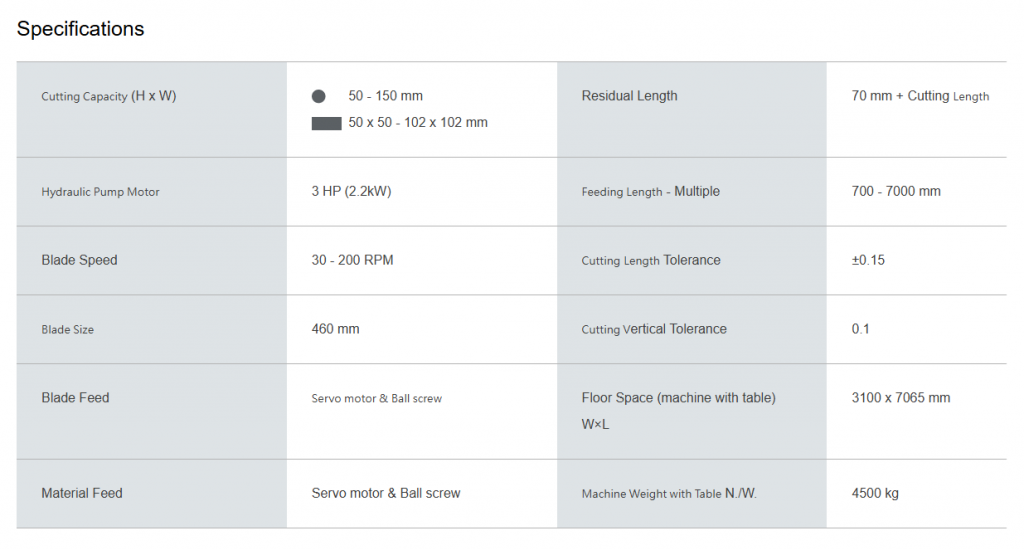Image resolution: width=1024 pixels, height=550 pixels.
Task: Click the 4500 kg machine weight value
Action: 875,493
